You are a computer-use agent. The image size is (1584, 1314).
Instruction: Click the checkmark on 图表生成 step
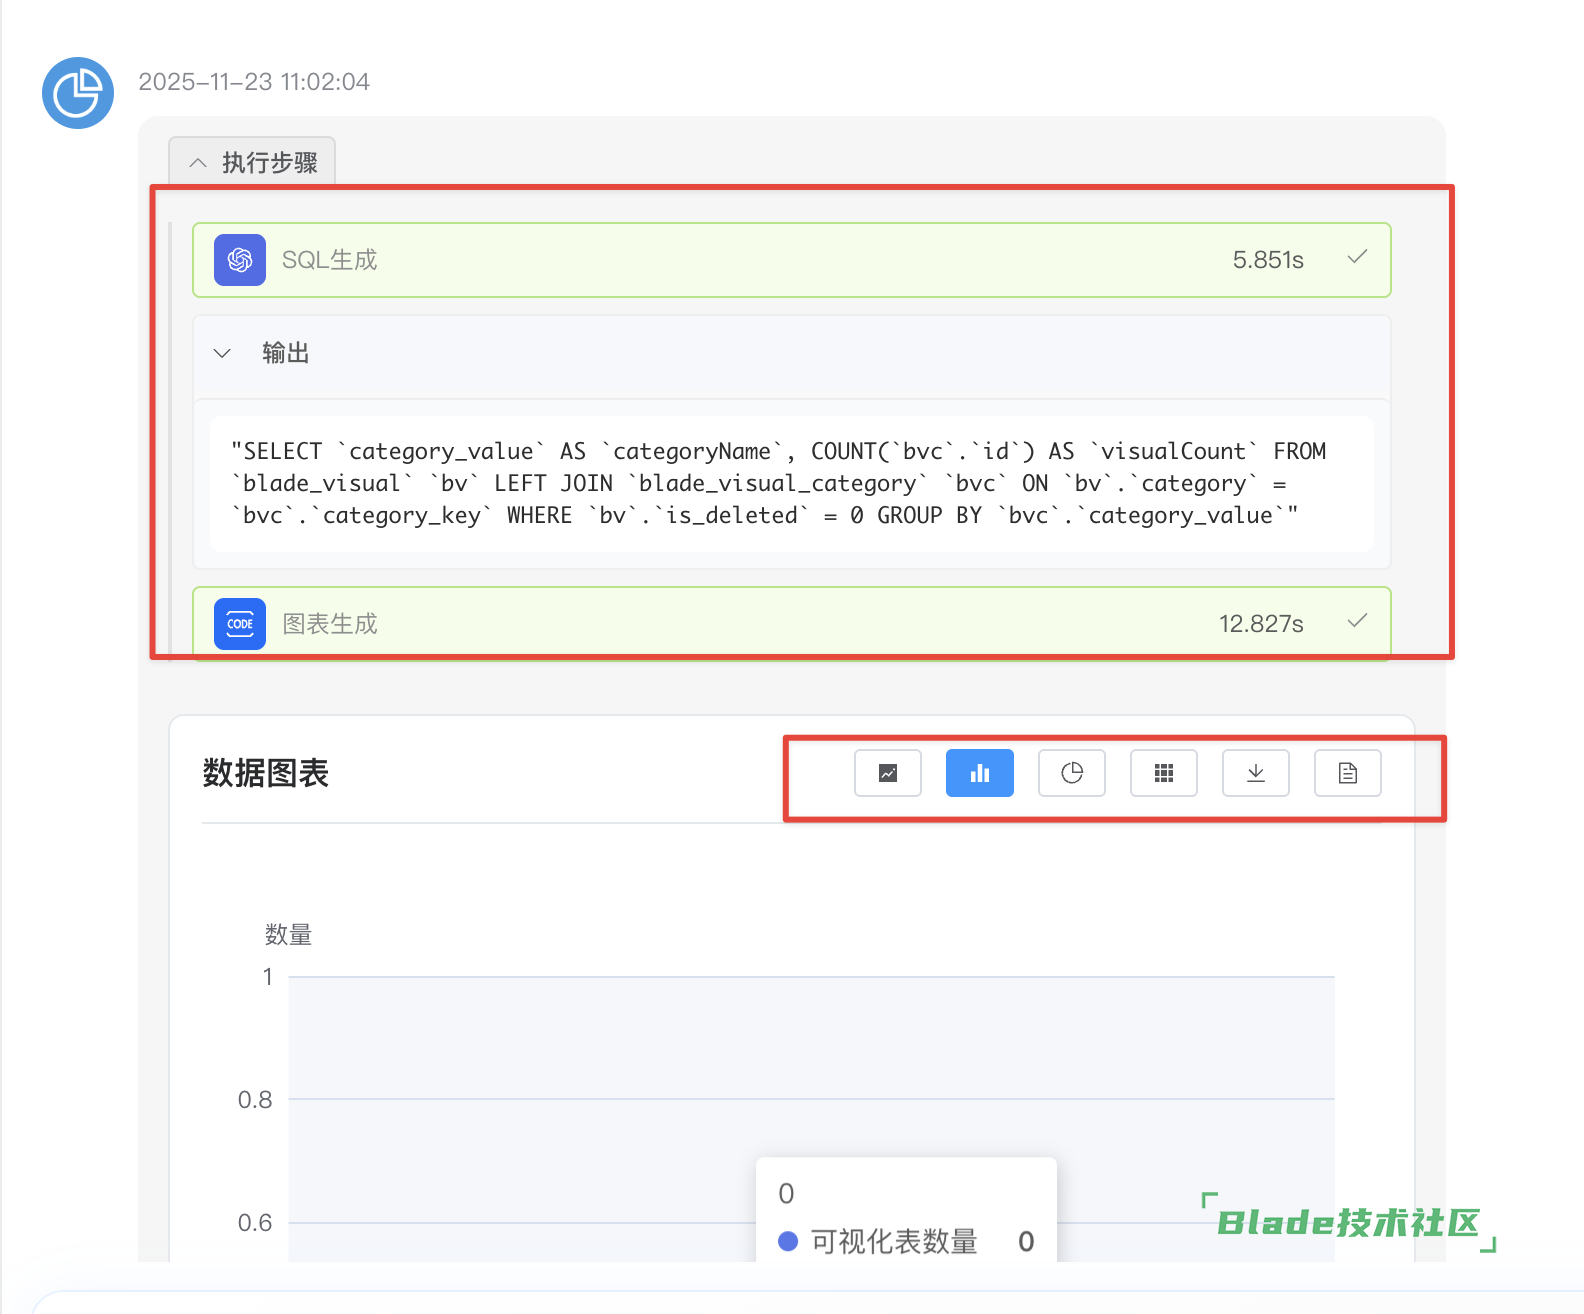1357,622
